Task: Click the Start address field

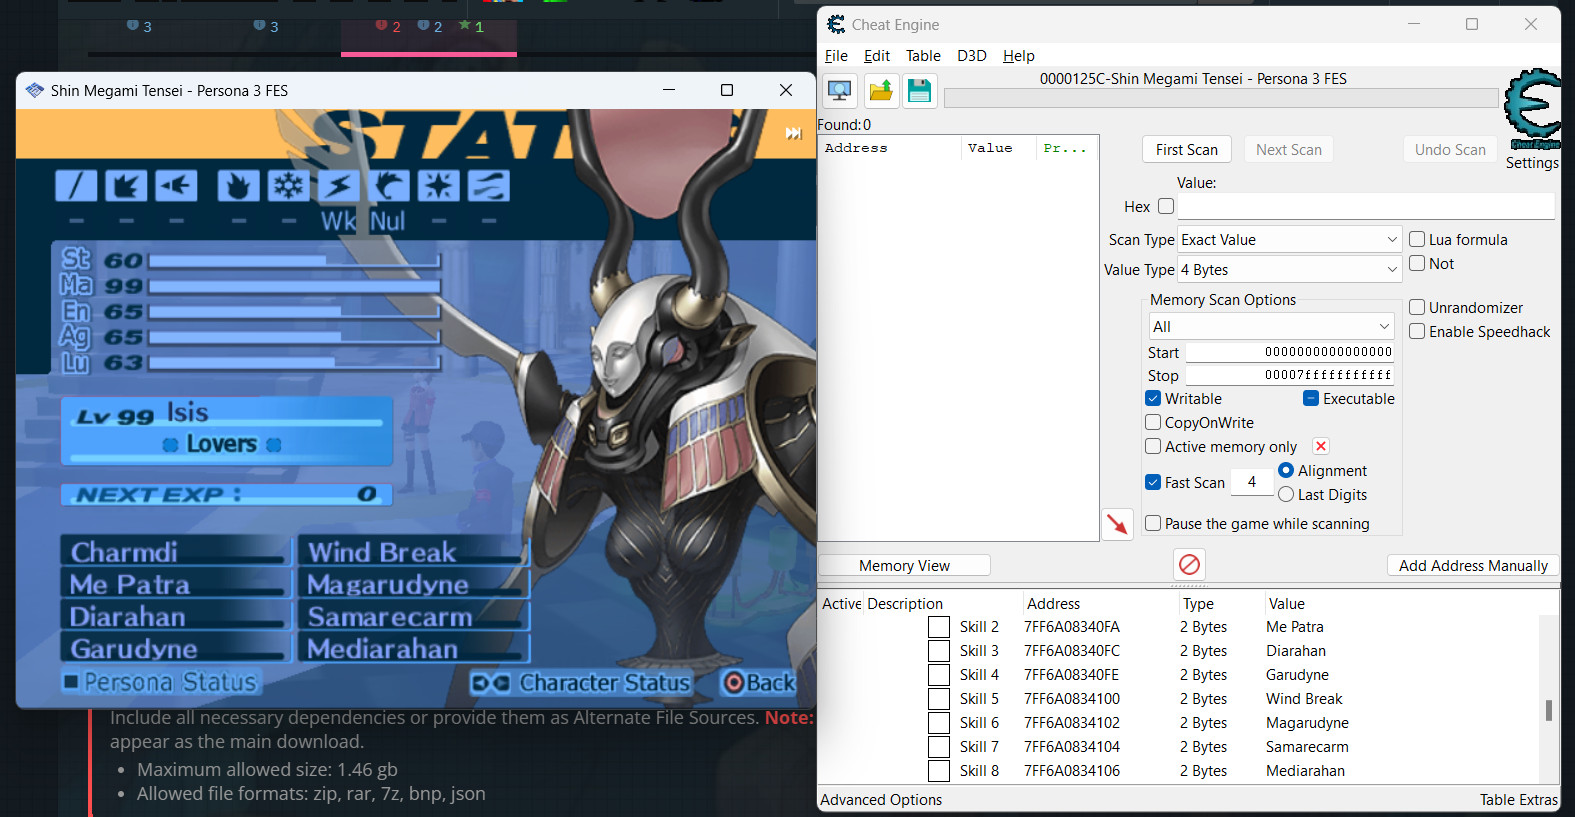Action: (1290, 352)
